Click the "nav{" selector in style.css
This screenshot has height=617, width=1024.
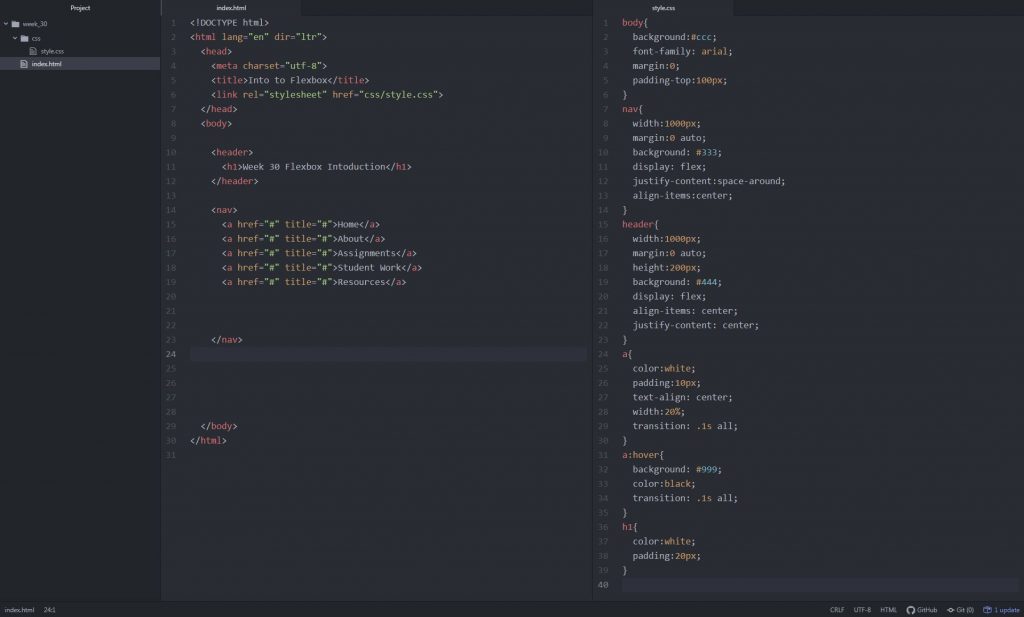pos(632,109)
